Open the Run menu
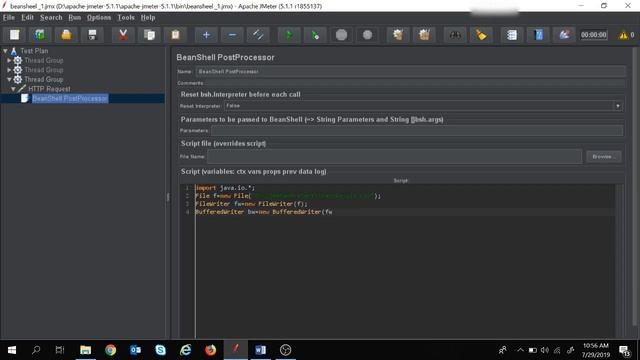The height and width of the screenshot is (360, 640). 74,18
